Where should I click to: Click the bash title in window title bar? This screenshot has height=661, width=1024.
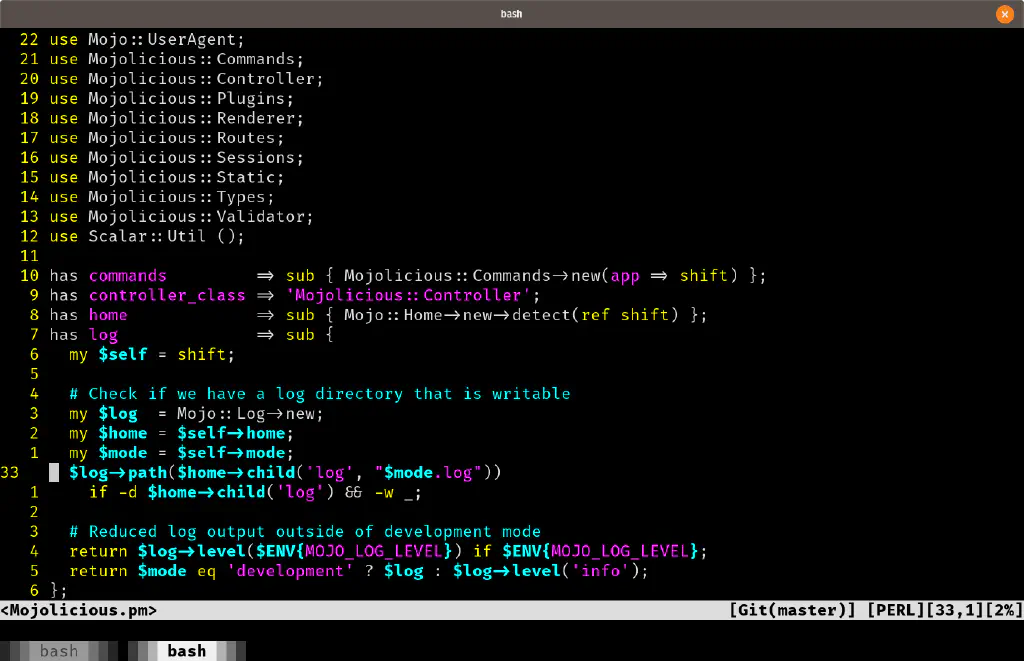[511, 14]
